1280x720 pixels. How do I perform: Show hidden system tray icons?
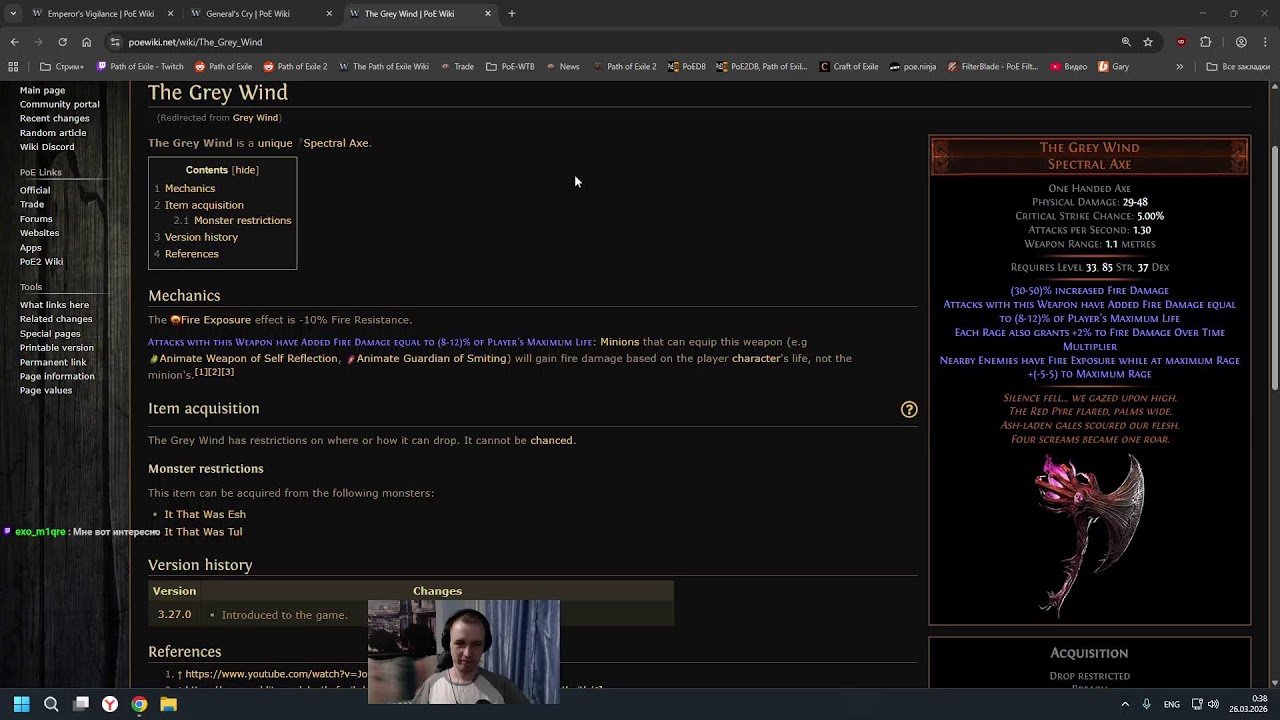point(1125,704)
